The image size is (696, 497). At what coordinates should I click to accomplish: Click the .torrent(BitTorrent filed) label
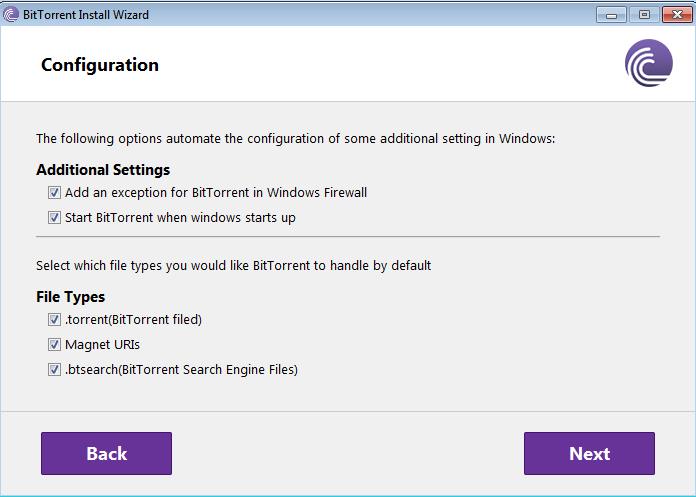click(x=133, y=320)
